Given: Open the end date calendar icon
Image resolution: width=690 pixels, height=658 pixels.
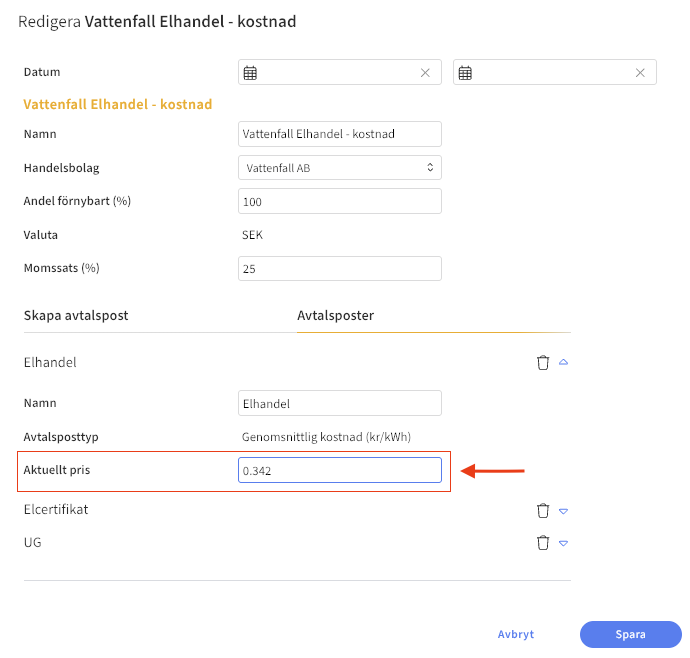Looking at the screenshot, I should pyautogui.click(x=466, y=73).
